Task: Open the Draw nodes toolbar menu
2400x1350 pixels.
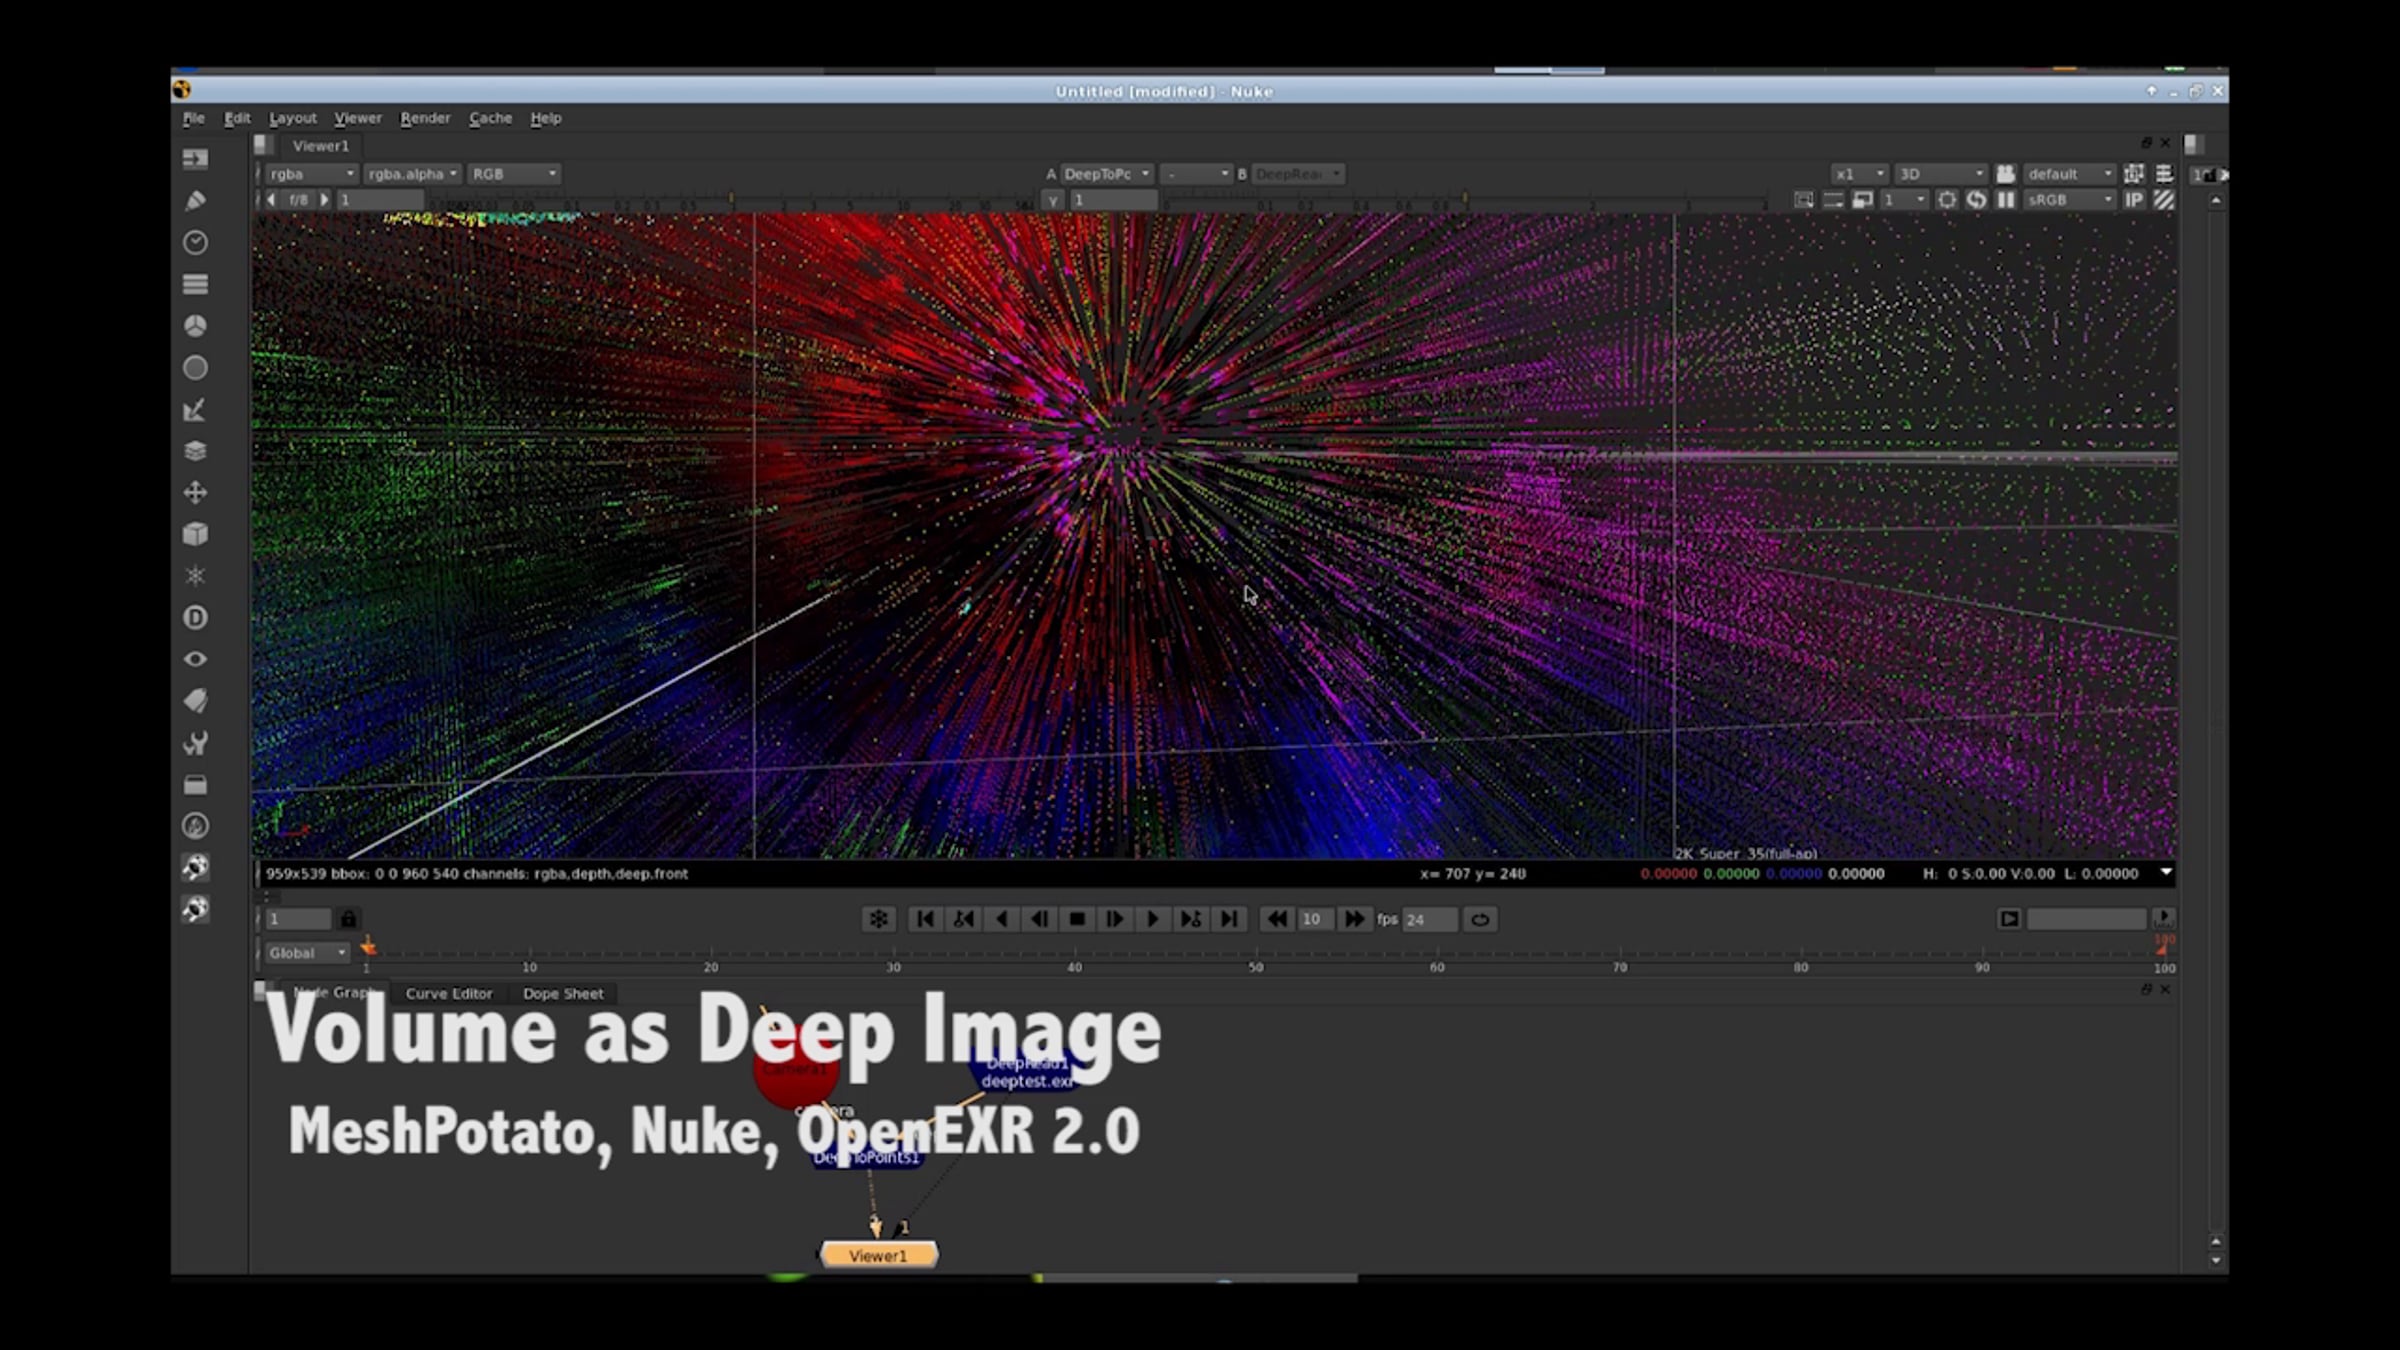Action: pos(195,201)
